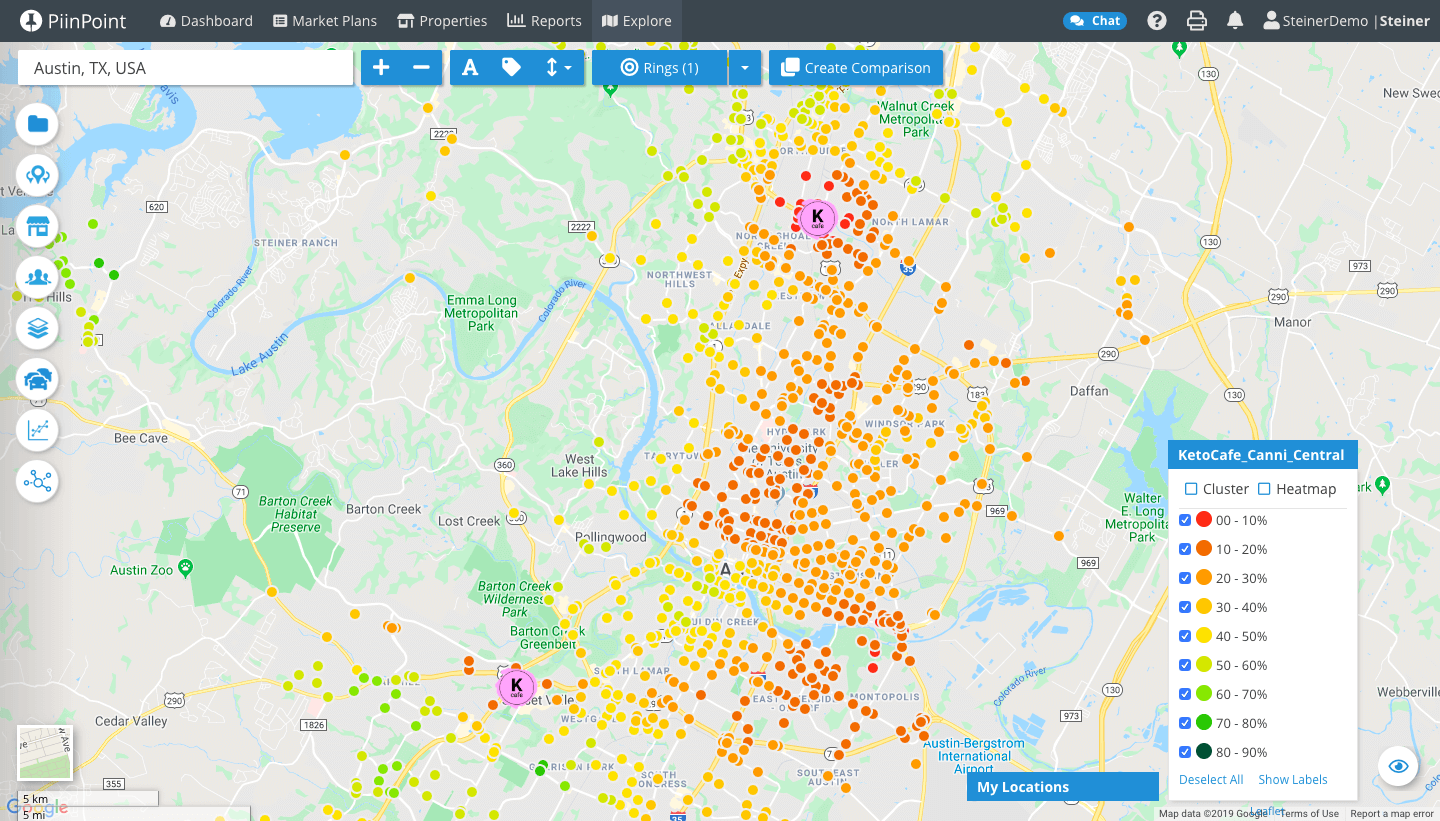Open the folder icon in the left sidebar
The height and width of the screenshot is (821, 1440).
38,124
